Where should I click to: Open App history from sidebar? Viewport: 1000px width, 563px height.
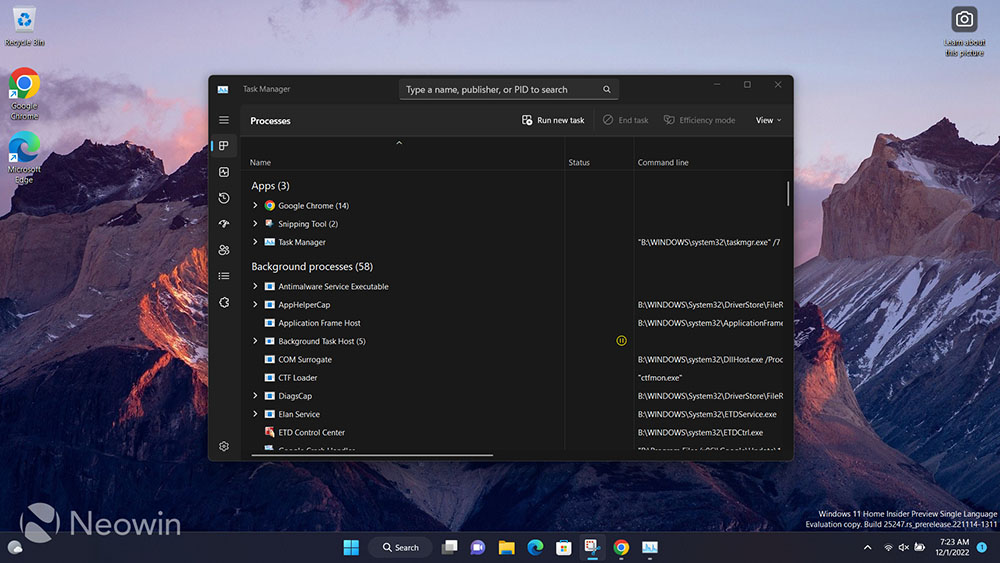point(224,198)
